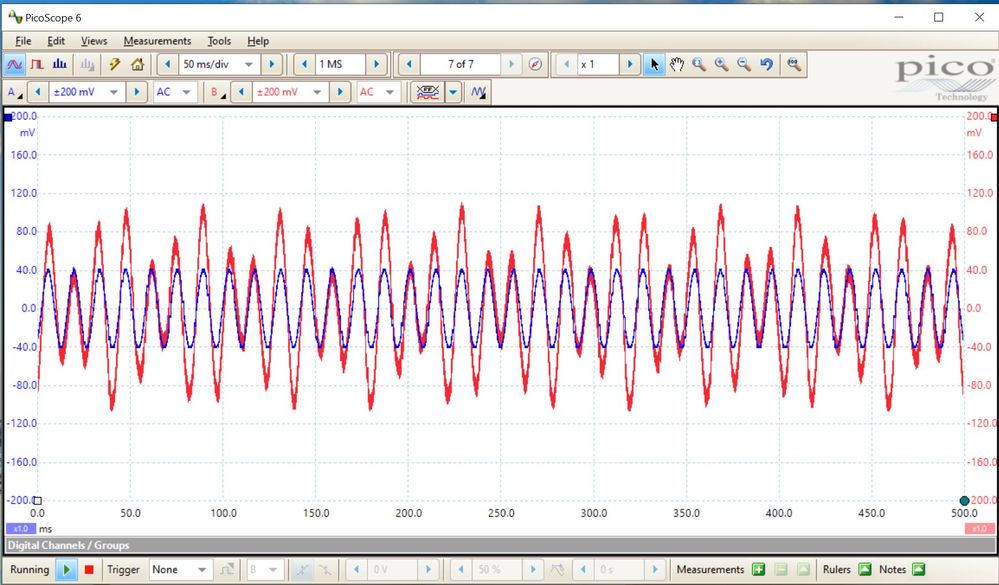Open Channel B options button
The width and height of the screenshot is (999, 585).
(x=215, y=92)
